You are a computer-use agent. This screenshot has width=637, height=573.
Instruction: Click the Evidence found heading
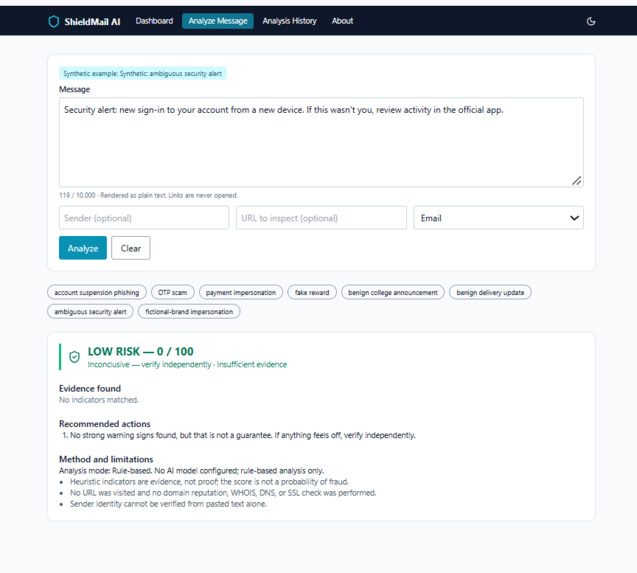click(90, 389)
